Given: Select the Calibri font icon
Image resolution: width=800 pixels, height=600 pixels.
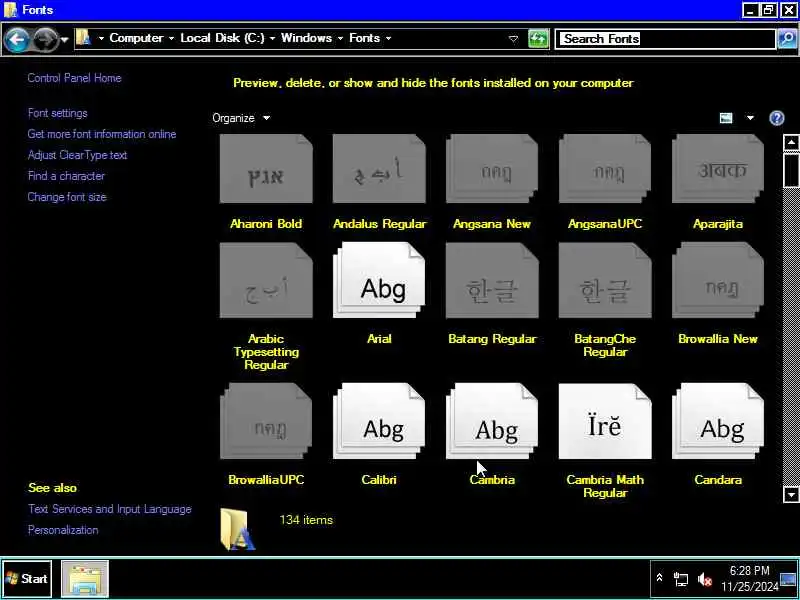Looking at the screenshot, I should [x=379, y=421].
